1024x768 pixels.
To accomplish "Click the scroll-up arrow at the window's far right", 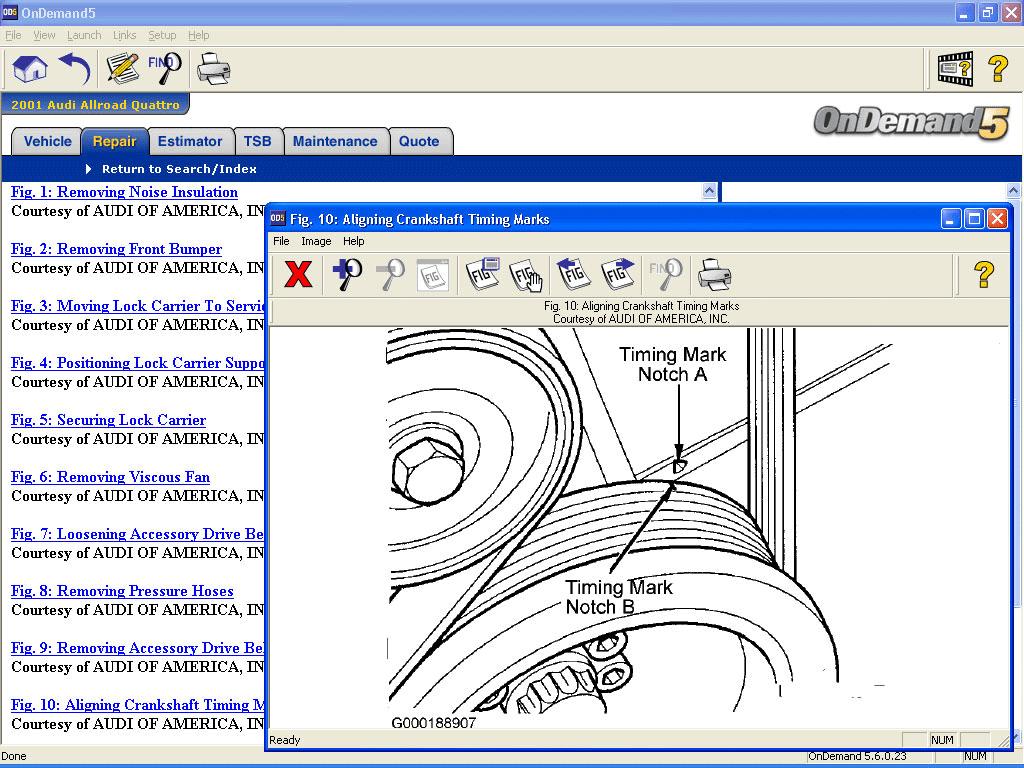I will [1014, 191].
